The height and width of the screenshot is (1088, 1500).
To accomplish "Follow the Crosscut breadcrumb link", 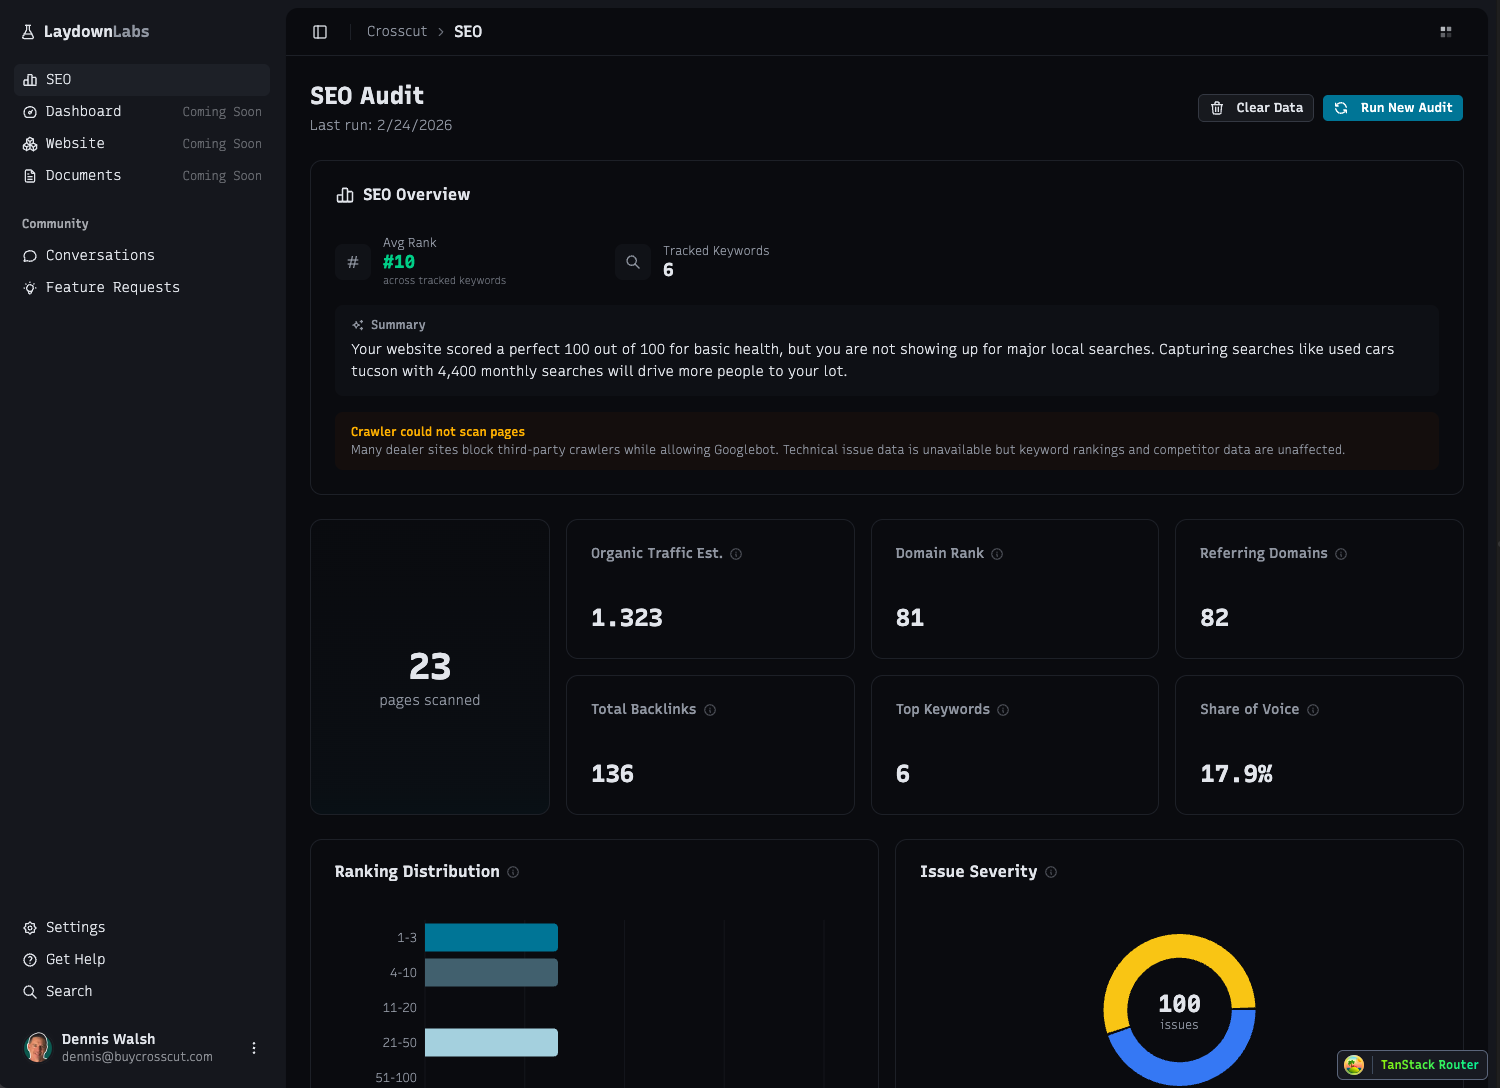I will tap(397, 31).
